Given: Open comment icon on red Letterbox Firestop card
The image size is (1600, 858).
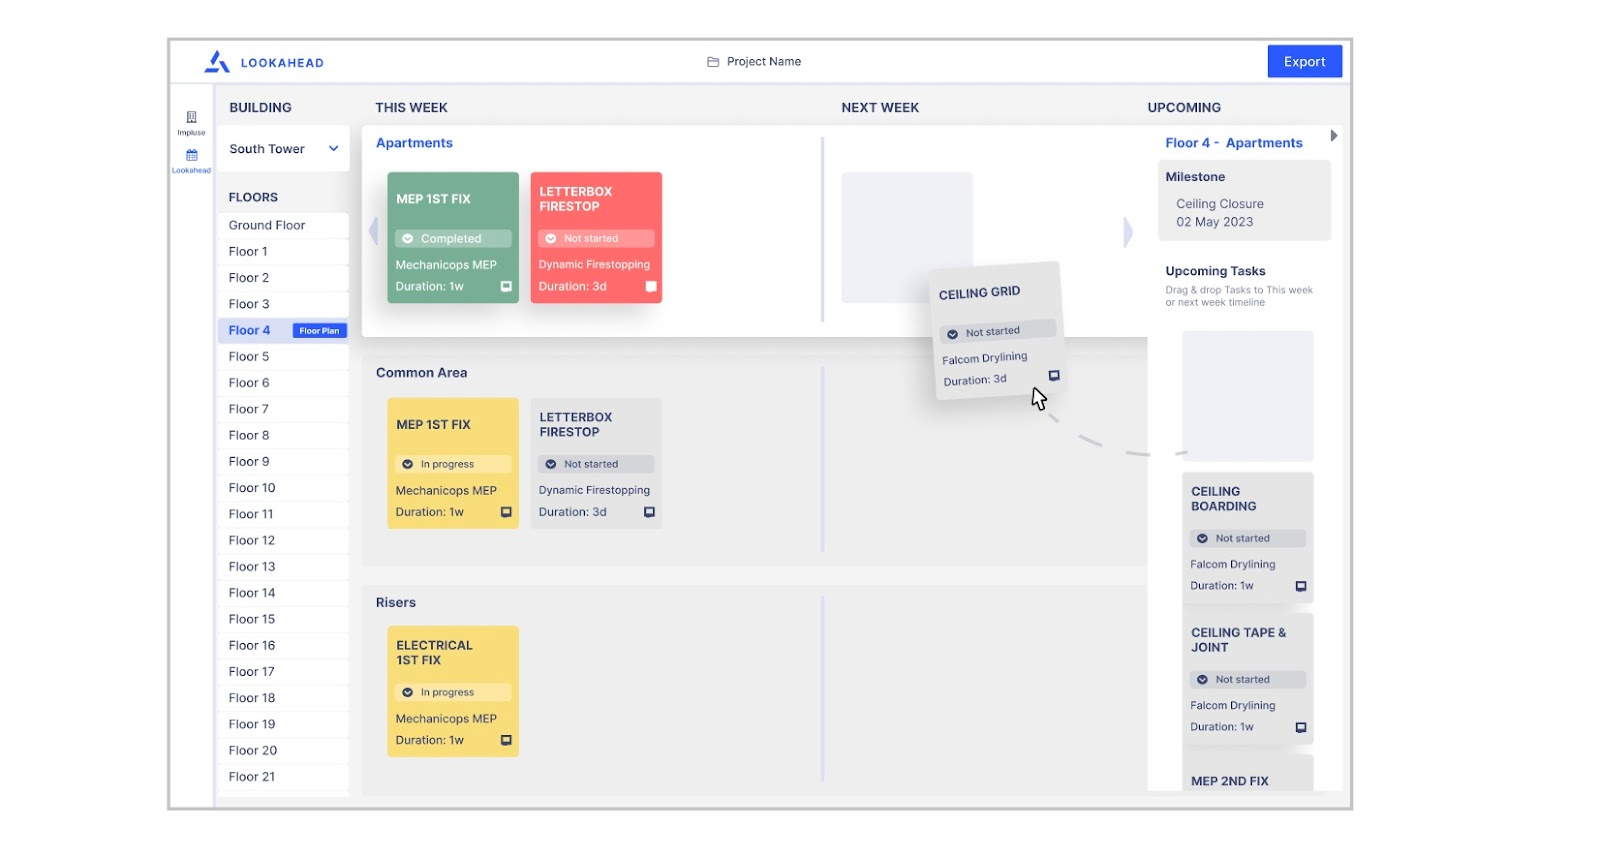Looking at the screenshot, I should point(651,286).
